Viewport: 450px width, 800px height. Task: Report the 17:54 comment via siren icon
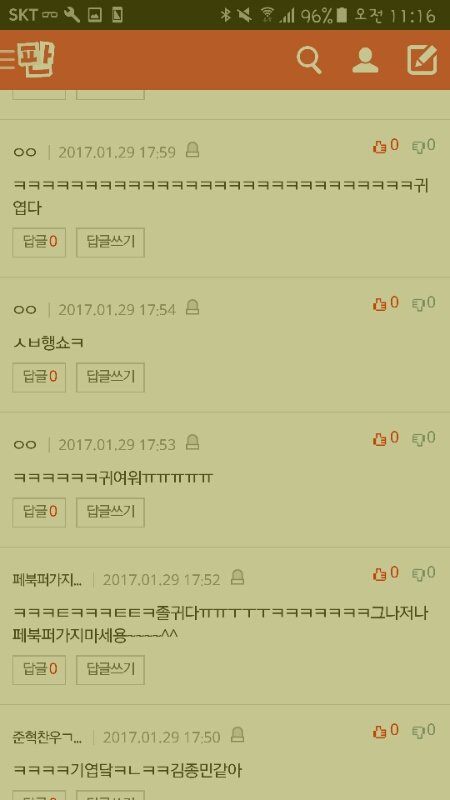point(192,308)
